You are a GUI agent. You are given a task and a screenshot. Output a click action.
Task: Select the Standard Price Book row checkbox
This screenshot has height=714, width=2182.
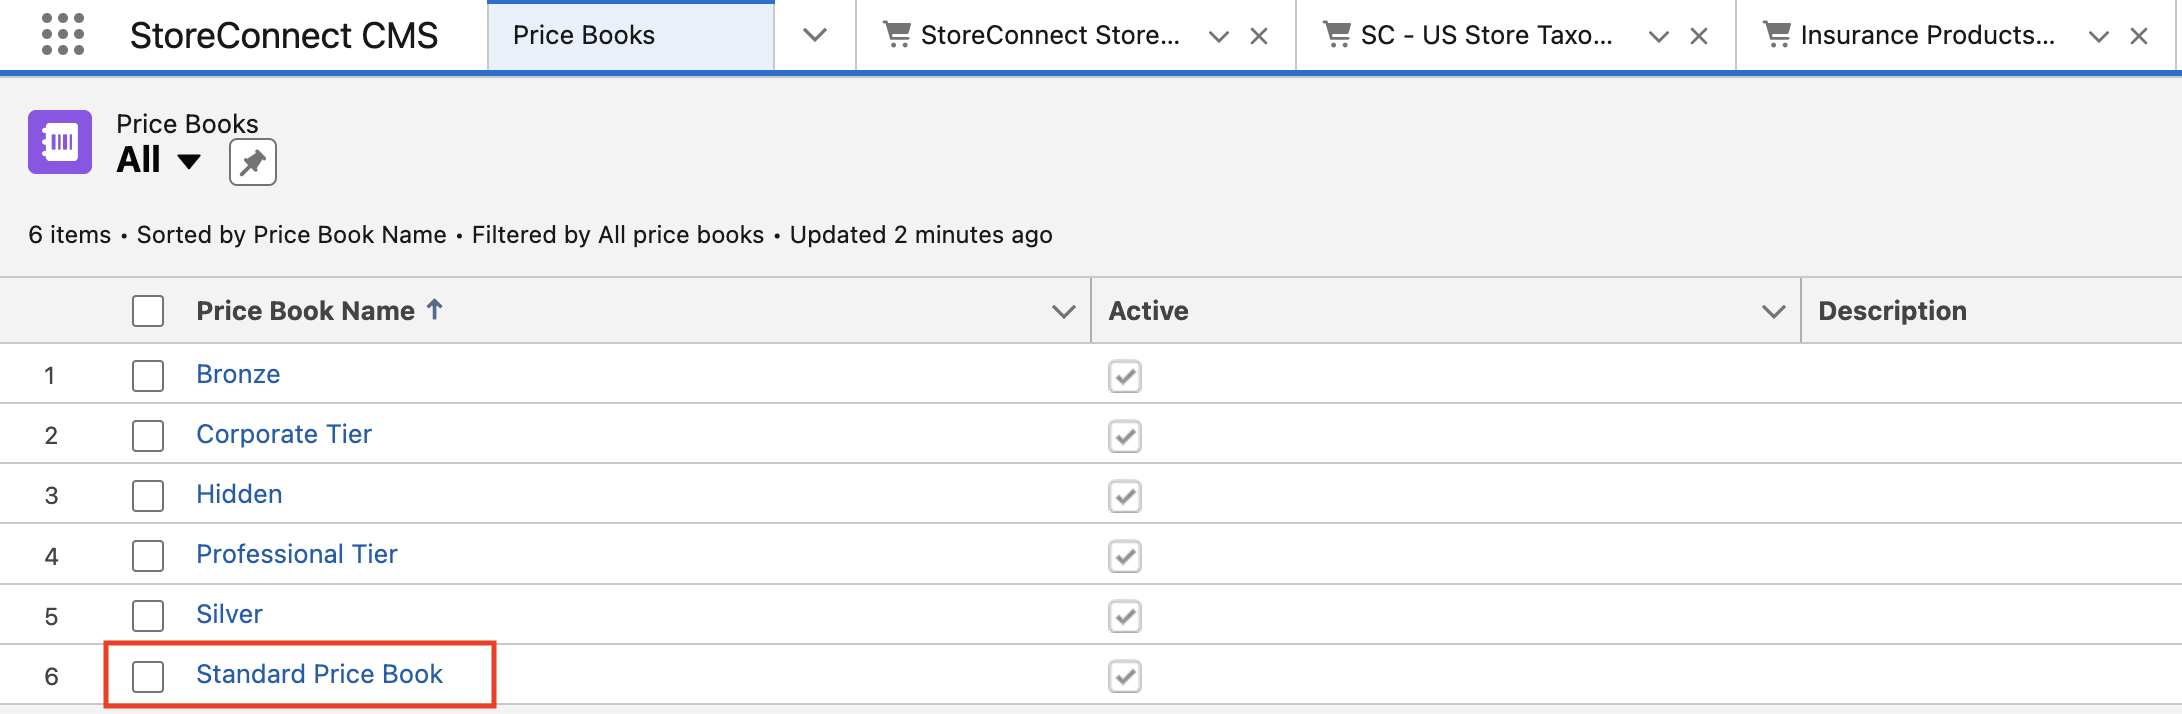[148, 676]
